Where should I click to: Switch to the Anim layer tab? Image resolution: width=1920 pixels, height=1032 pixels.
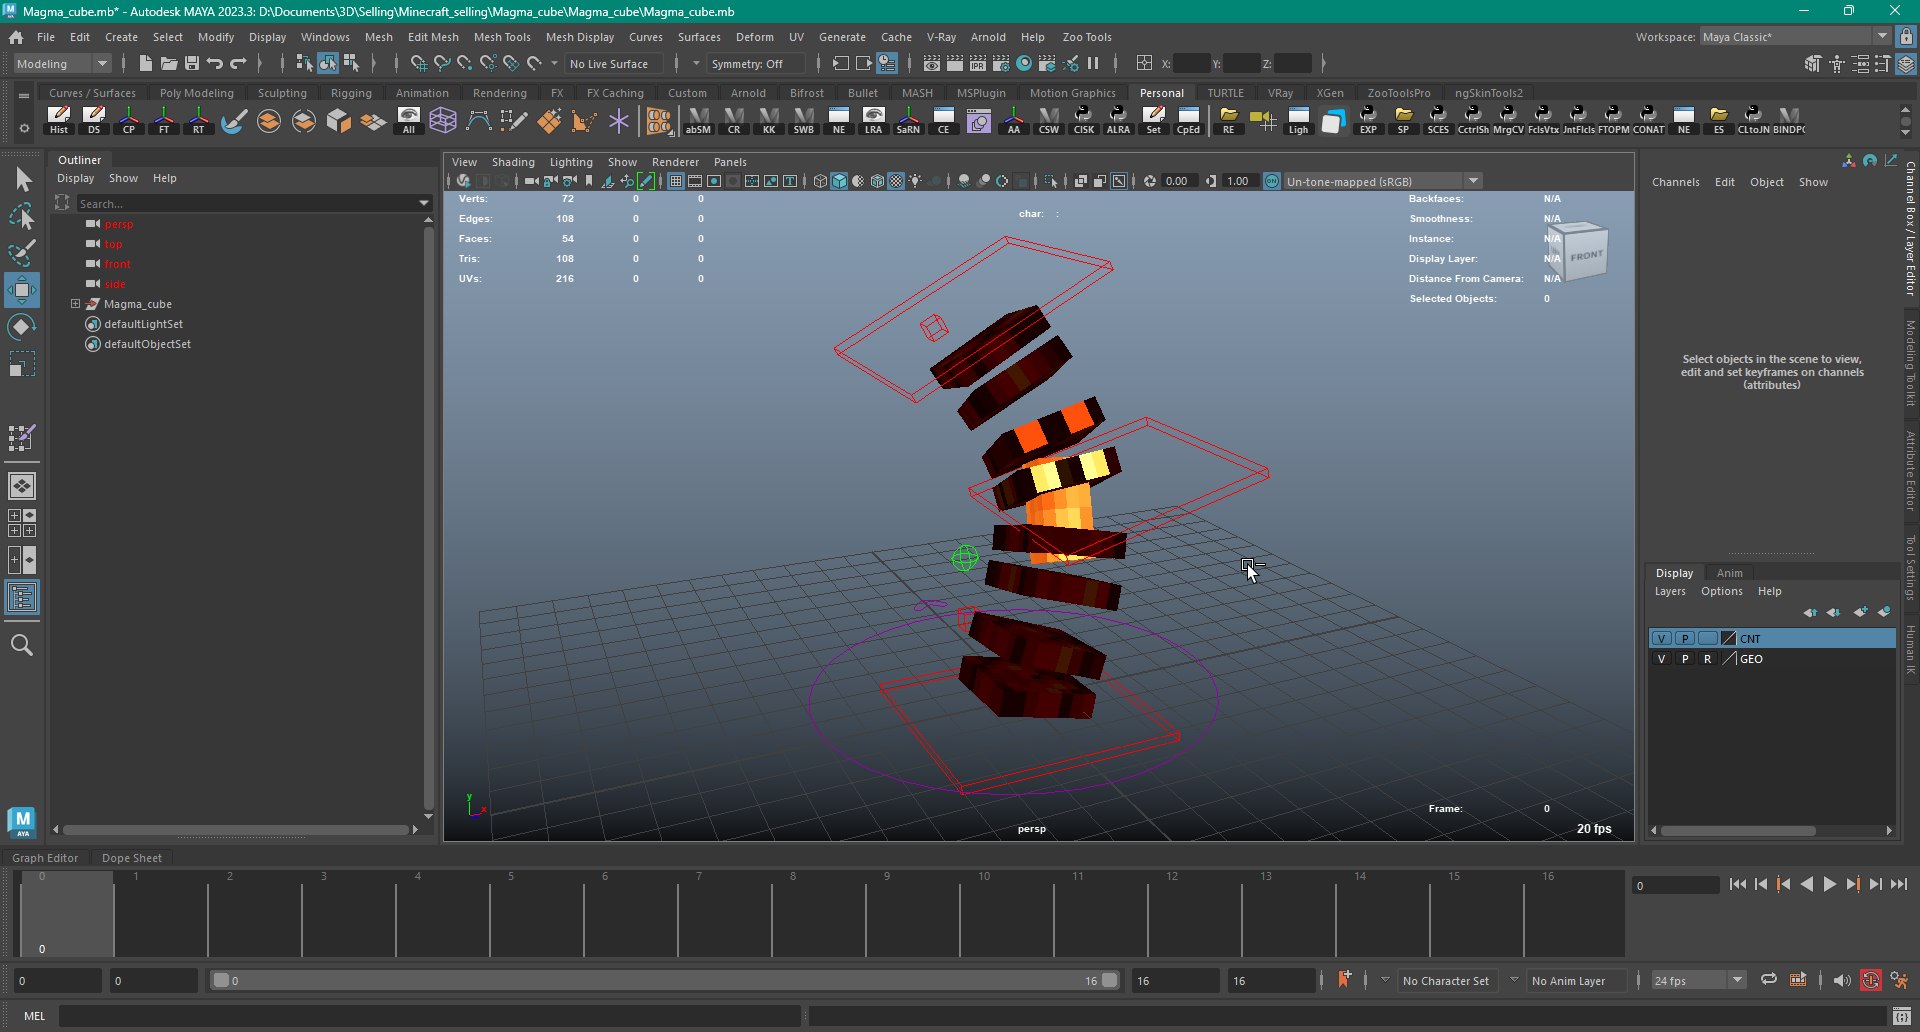(x=1729, y=573)
